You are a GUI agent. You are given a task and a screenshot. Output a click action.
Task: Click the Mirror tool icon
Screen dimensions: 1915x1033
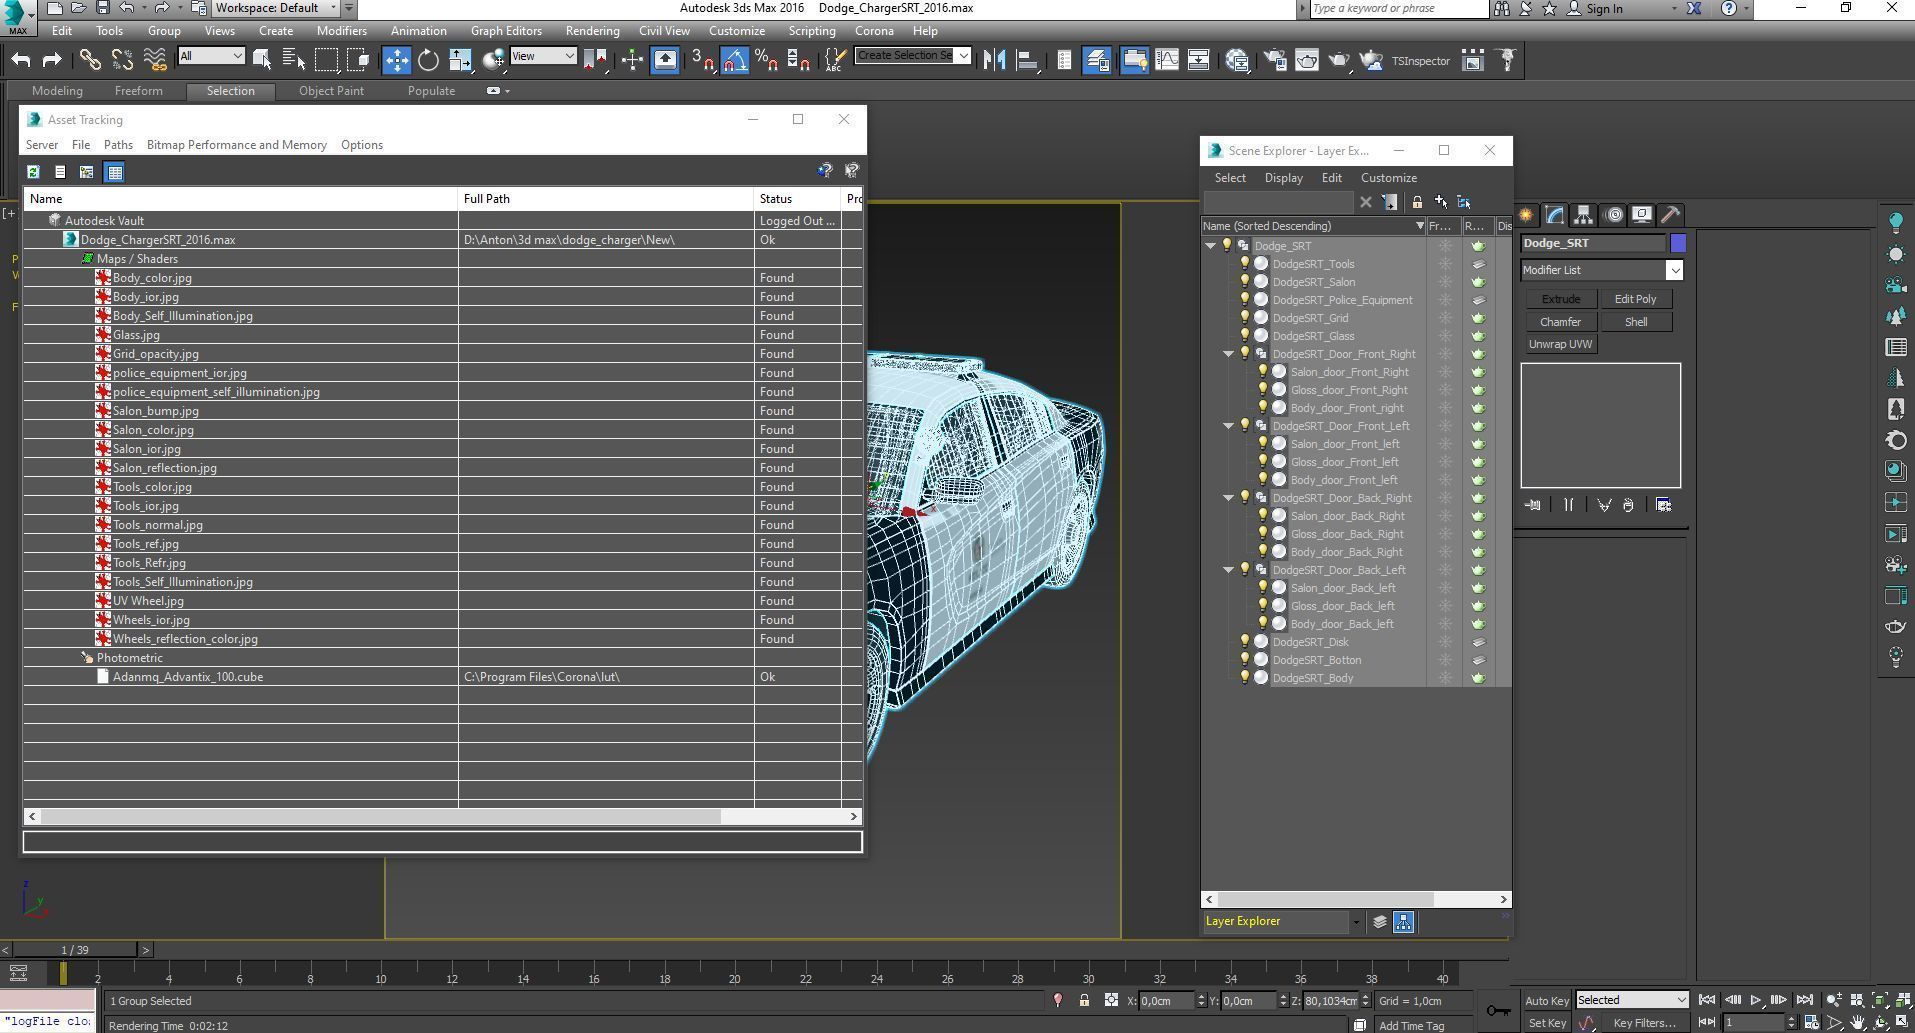pyautogui.click(x=993, y=60)
